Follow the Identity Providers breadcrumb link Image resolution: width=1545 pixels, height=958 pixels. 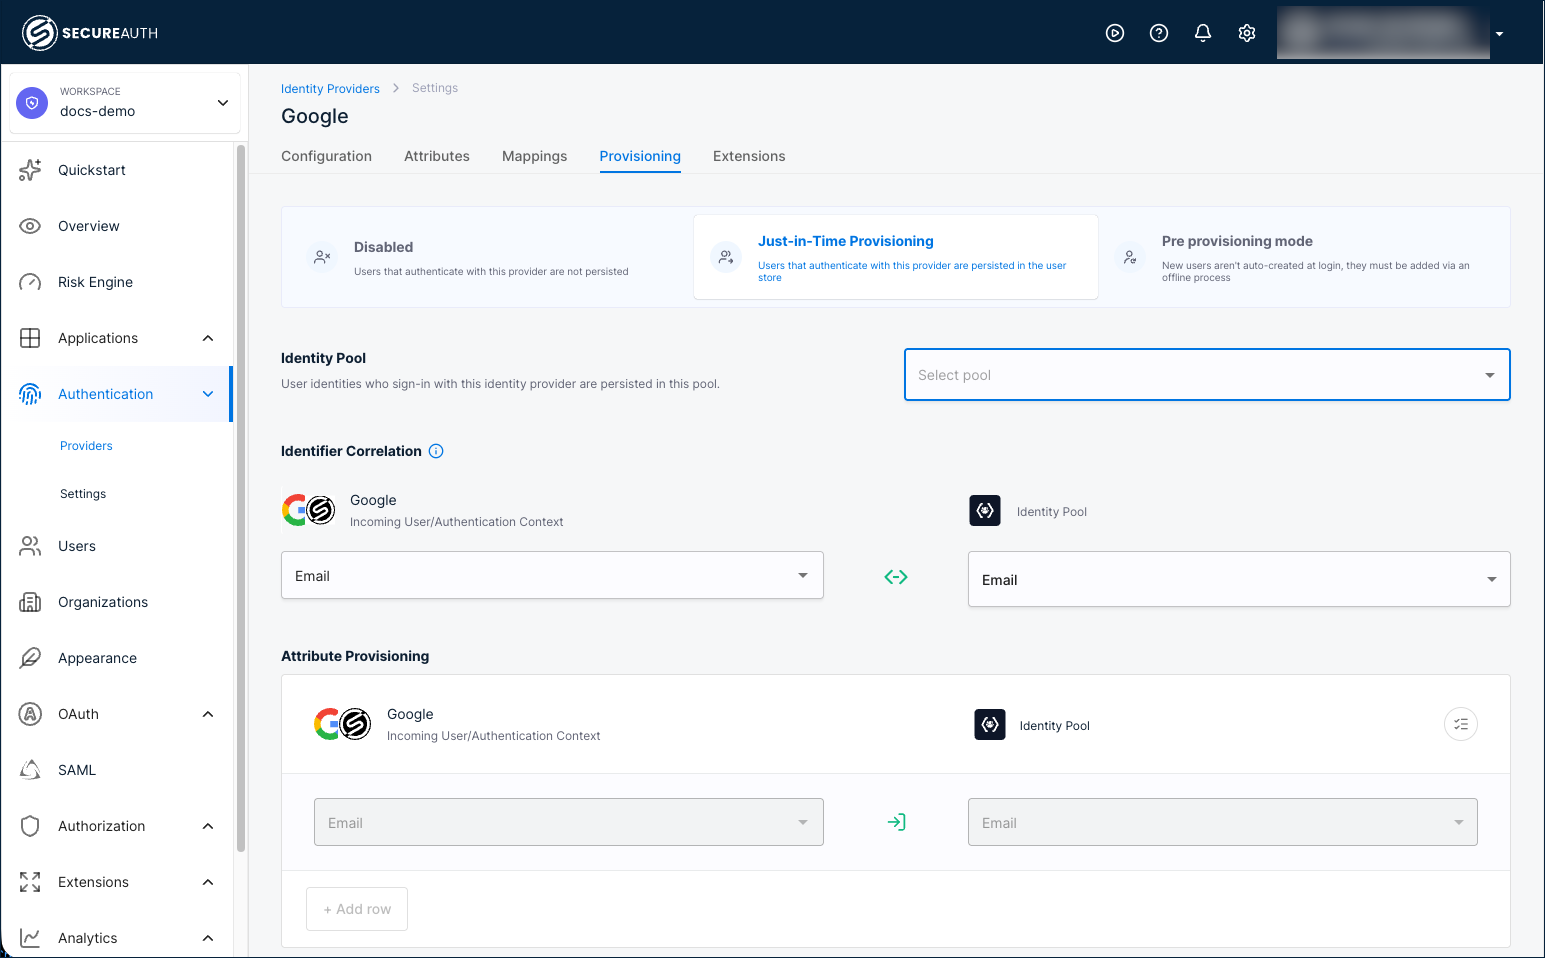pyautogui.click(x=330, y=89)
